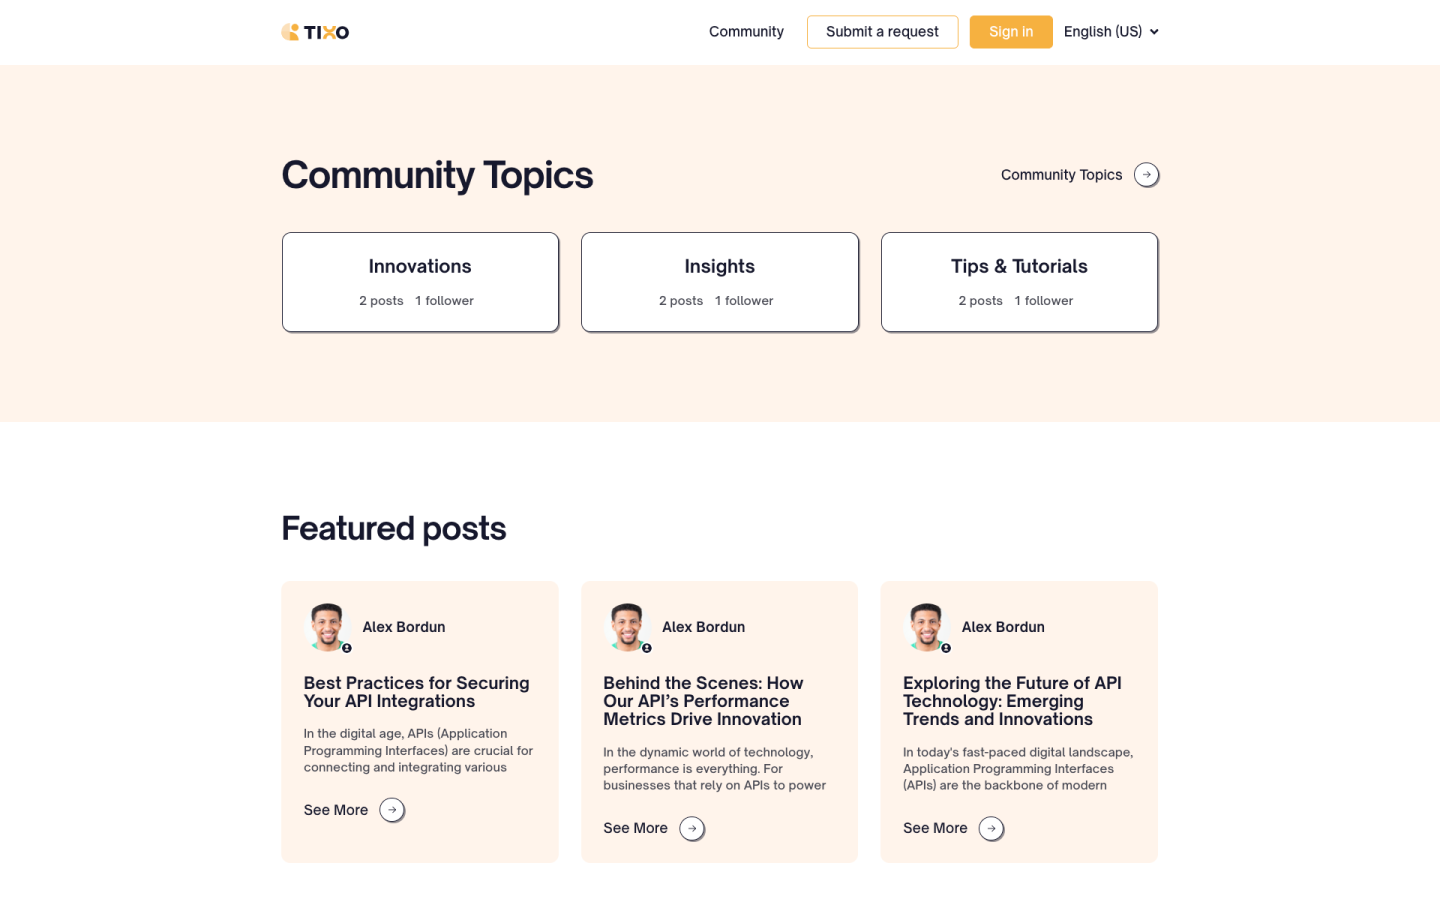This screenshot has width=1440, height=900.
Task: Open the Community nav menu item
Action: coord(746,32)
